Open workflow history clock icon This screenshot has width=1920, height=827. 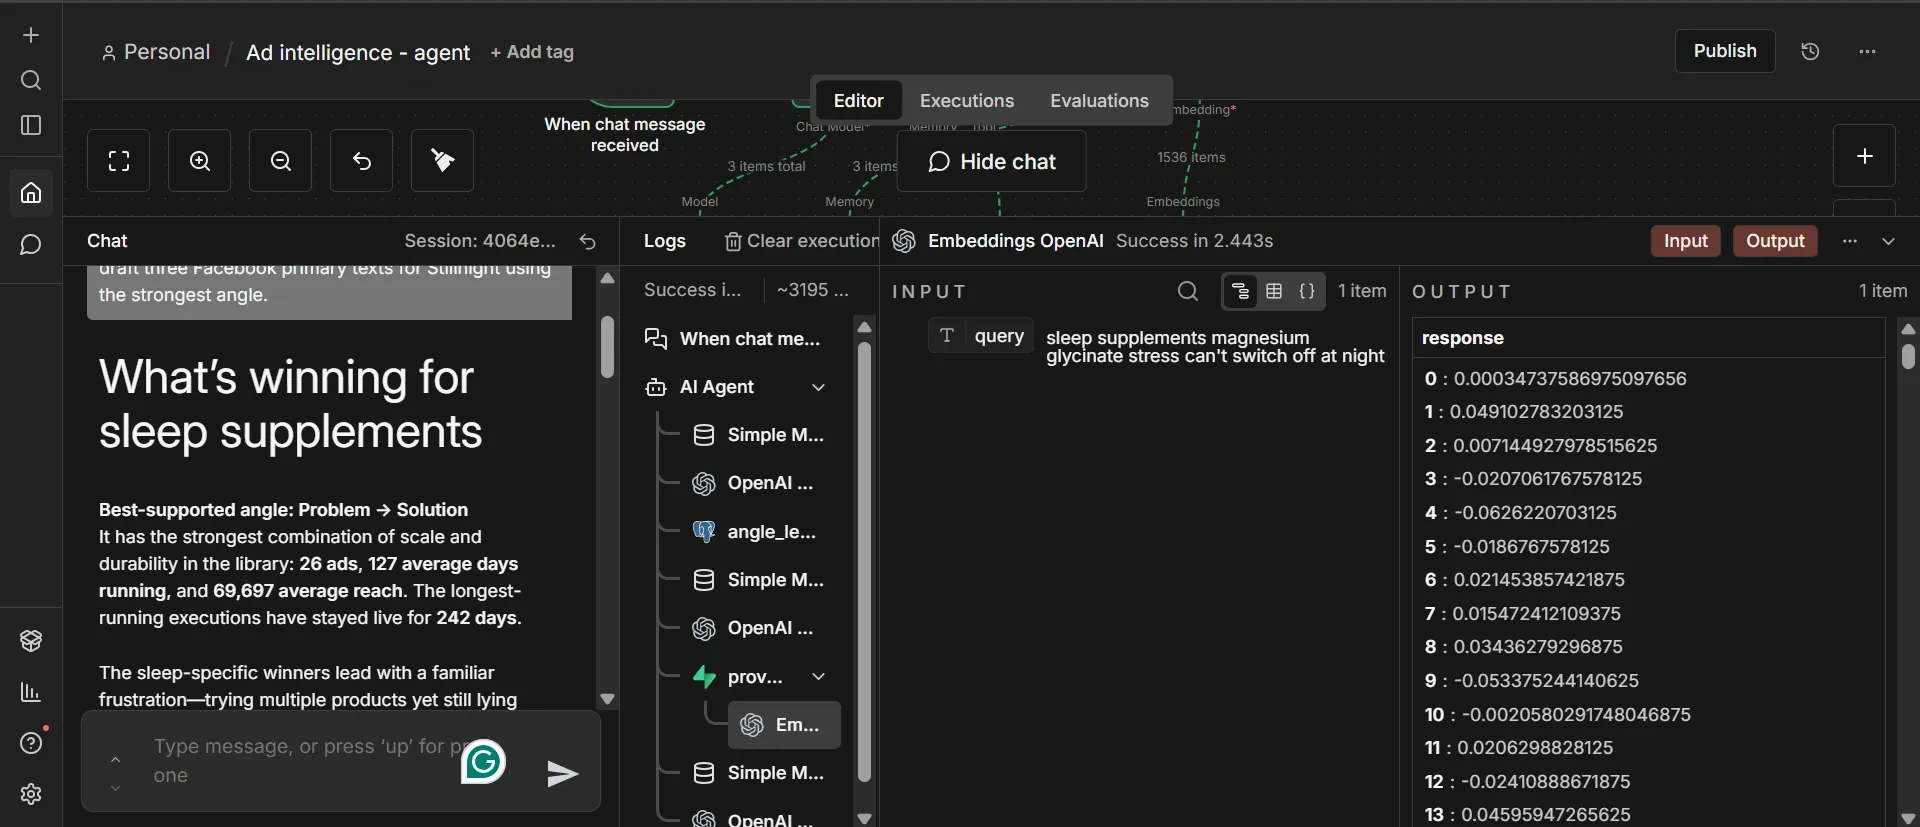click(1810, 51)
